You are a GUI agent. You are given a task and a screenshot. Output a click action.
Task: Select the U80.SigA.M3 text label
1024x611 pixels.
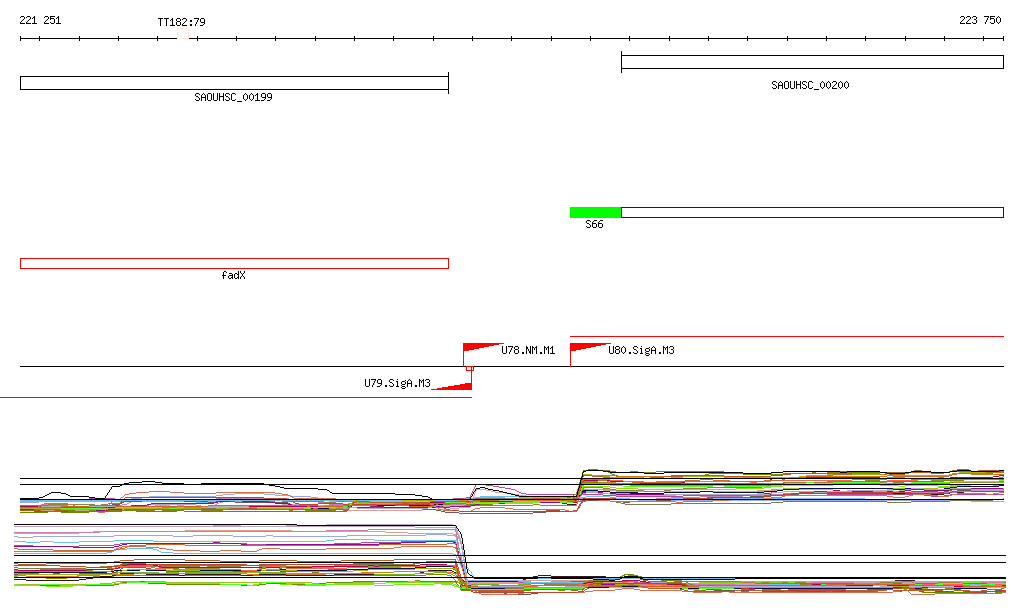coord(641,350)
